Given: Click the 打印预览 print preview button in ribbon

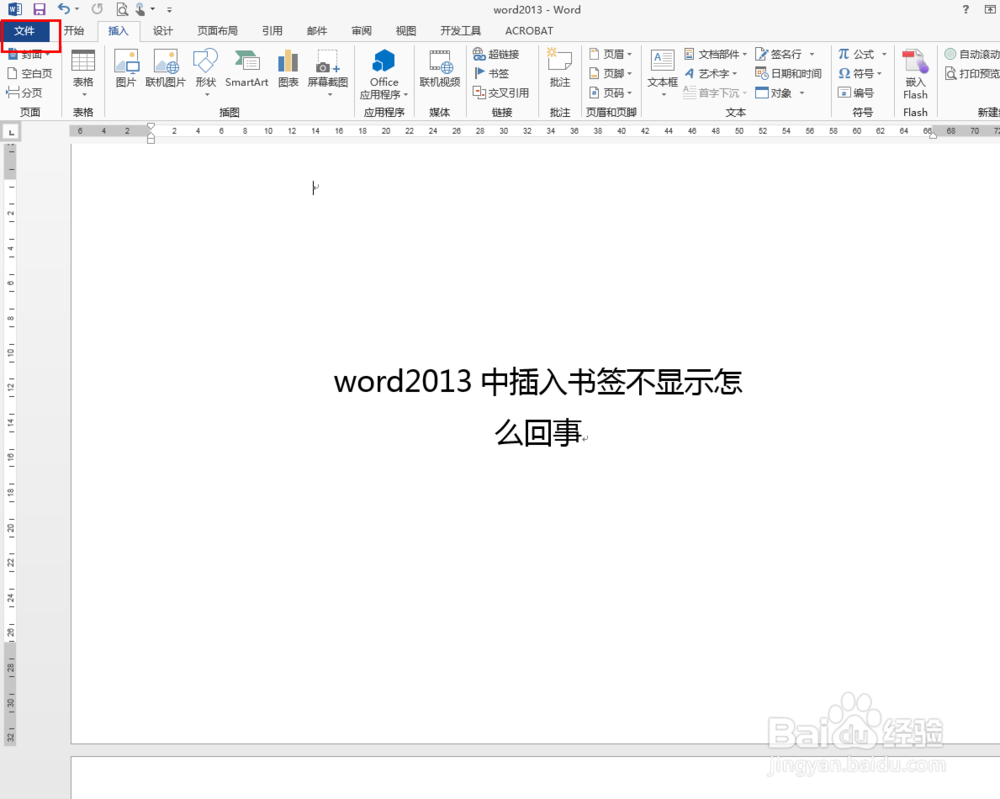Looking at the screenshot, I should click(x=971, y=73).
